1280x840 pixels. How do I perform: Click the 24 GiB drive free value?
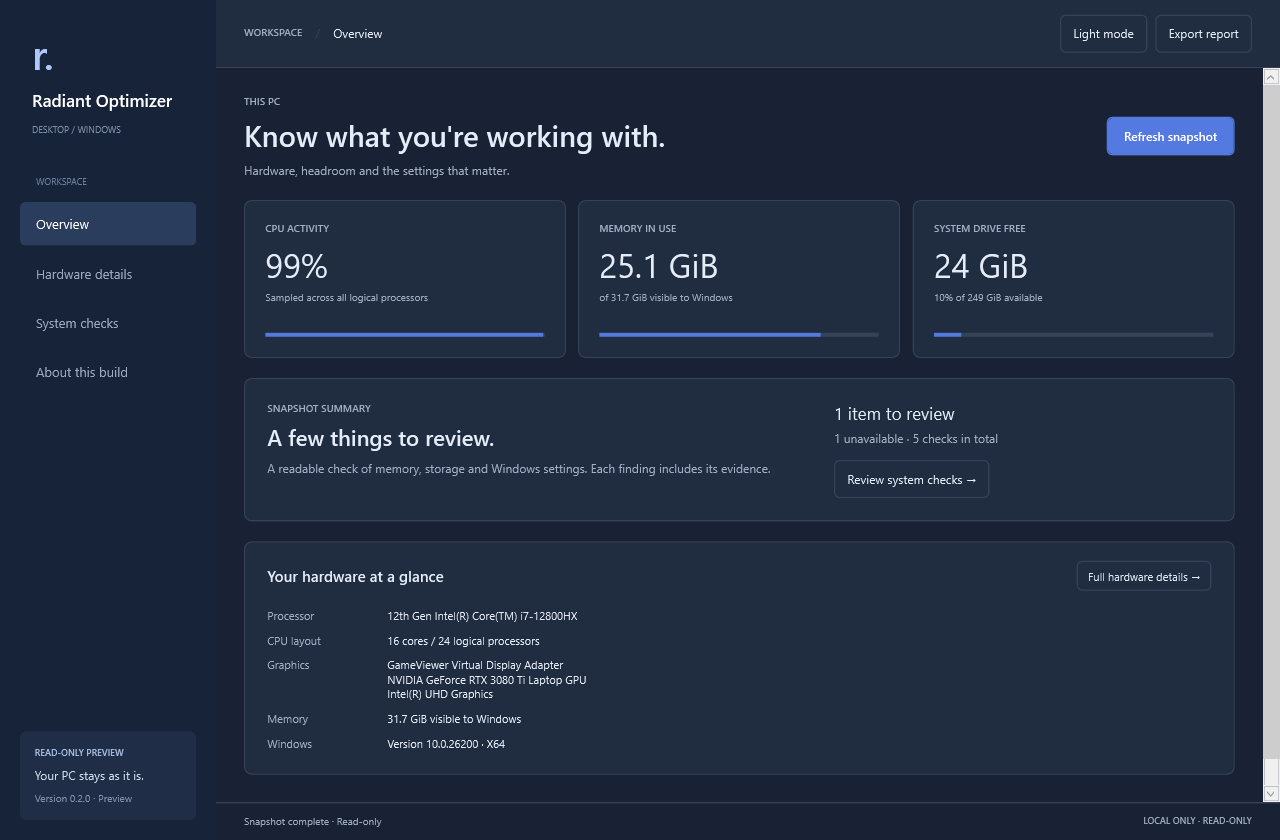[980, 266]
